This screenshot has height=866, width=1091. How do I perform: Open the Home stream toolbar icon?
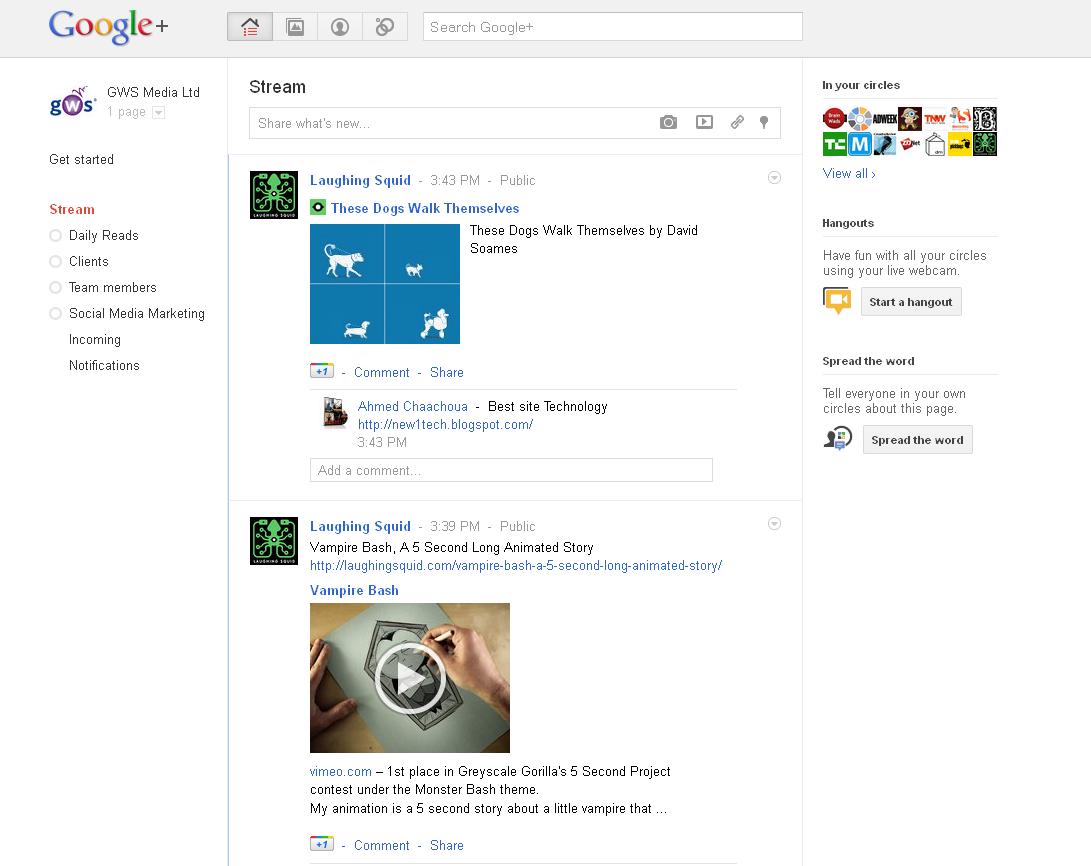pos(250,27)
